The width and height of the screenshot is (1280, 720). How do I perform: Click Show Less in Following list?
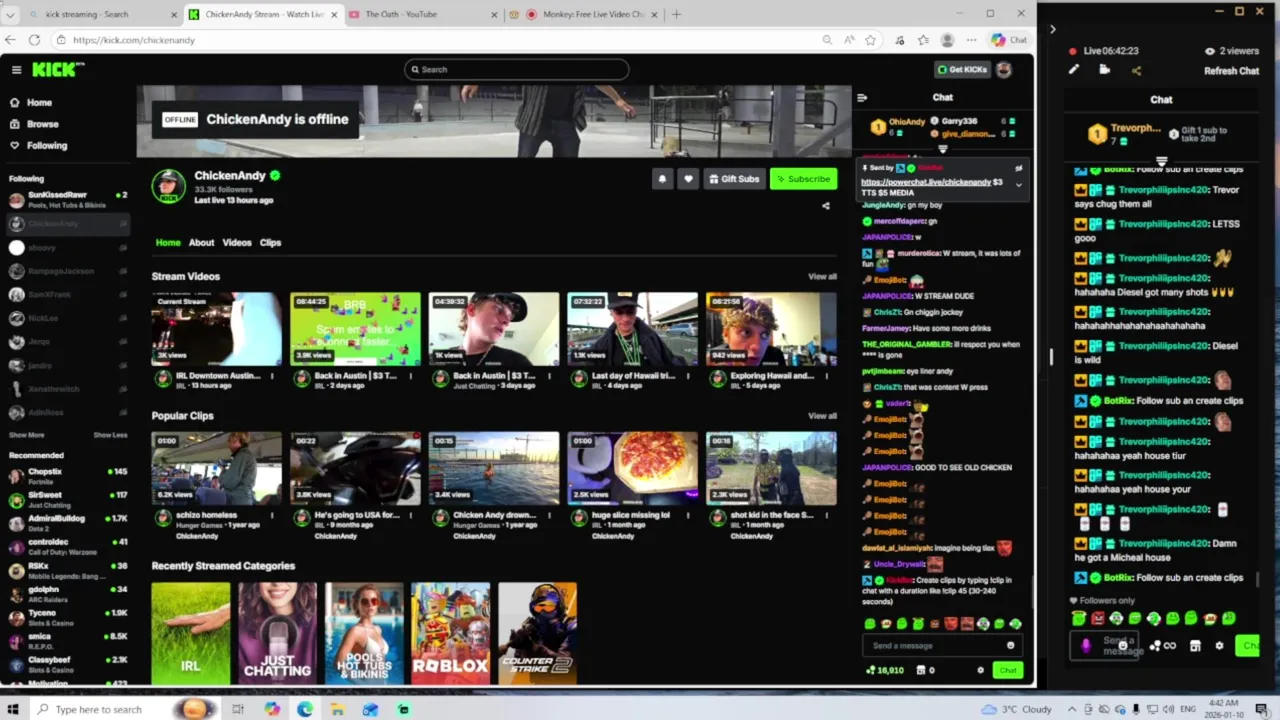pyautogui.click(x=110, y=435)
